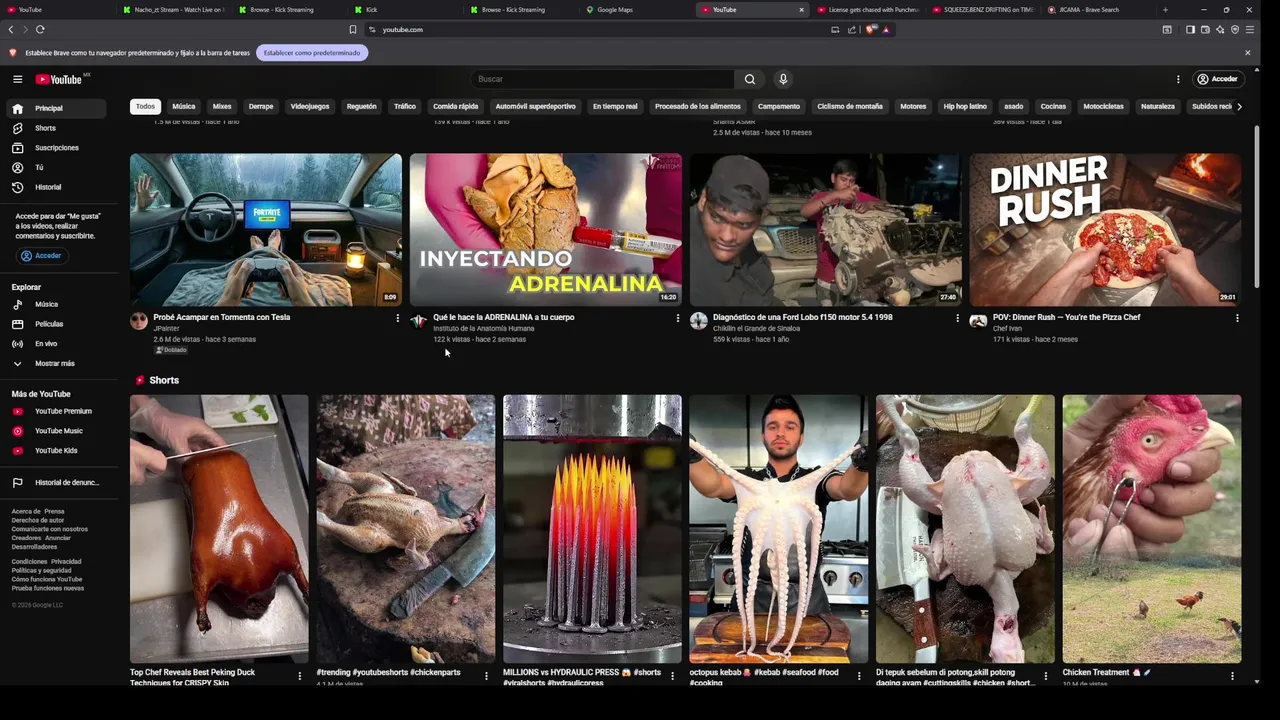Screen dimensions: 1280x720
Task: Open options for Ford Lobo diagnóstico video
Action: tap(958, 318)
